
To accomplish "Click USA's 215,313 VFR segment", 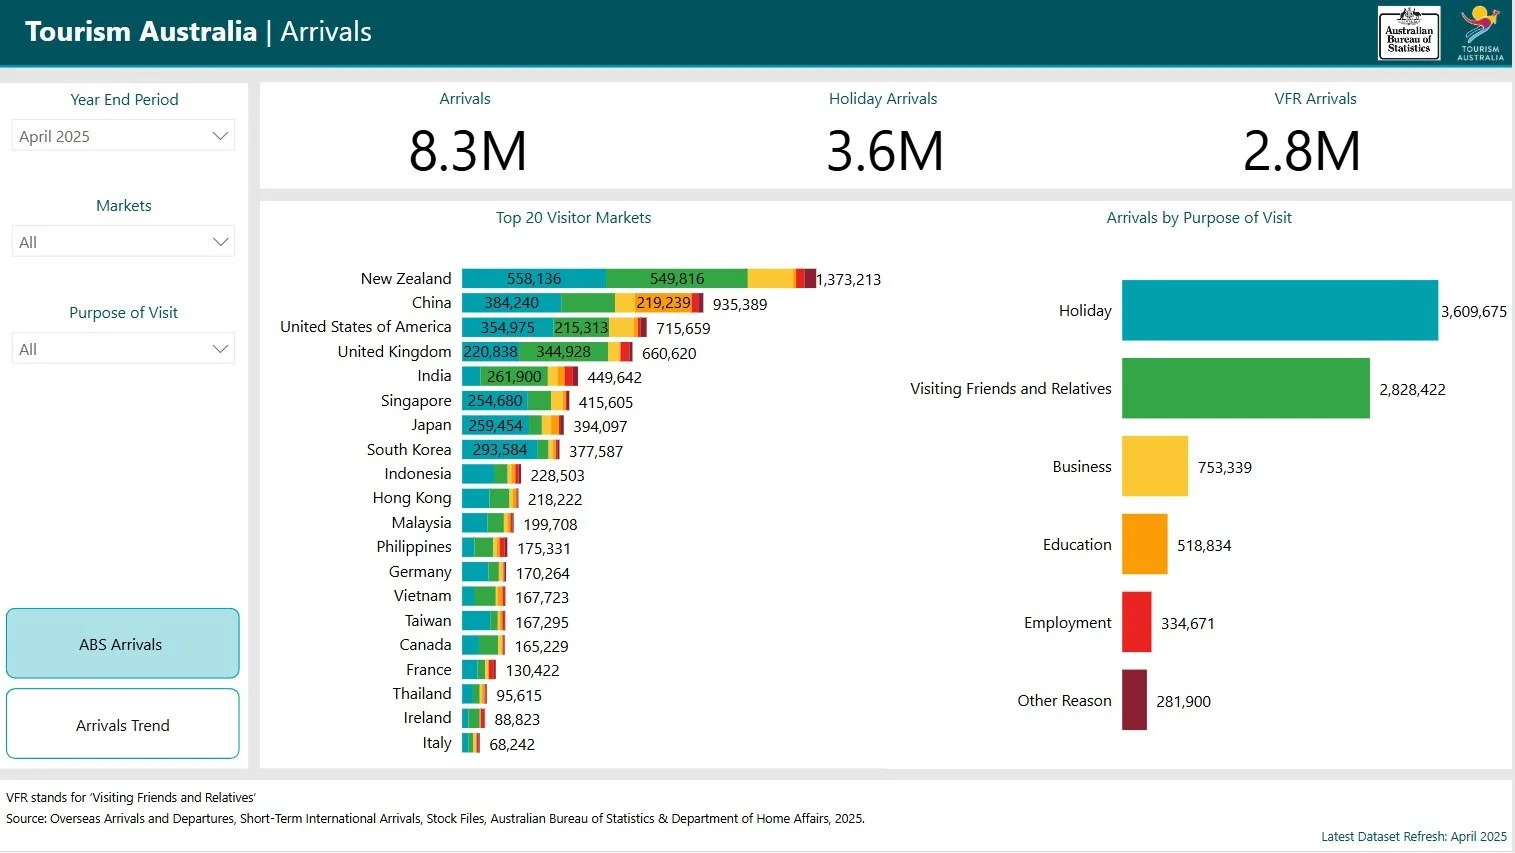I will 582,328.
